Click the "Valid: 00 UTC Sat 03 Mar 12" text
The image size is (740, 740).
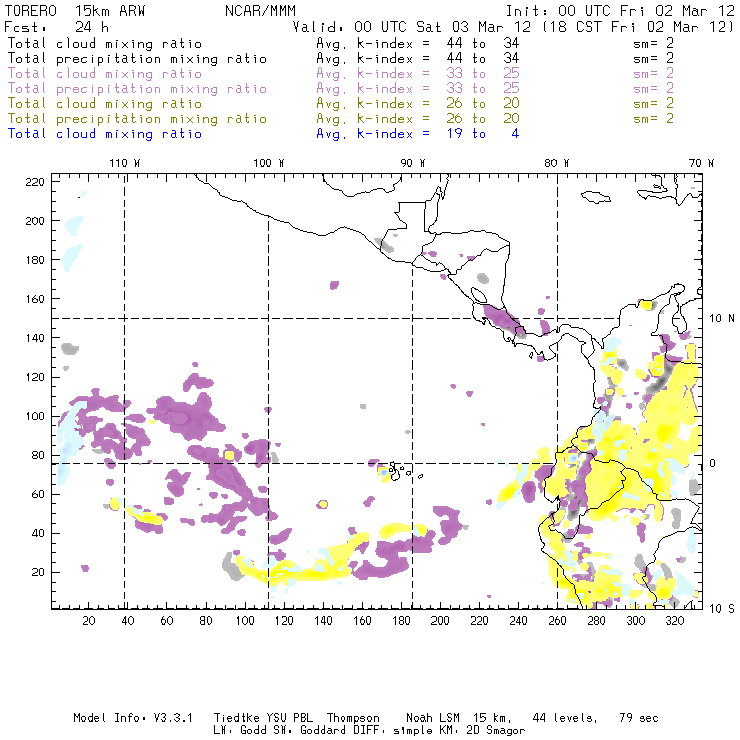(411, 27)
